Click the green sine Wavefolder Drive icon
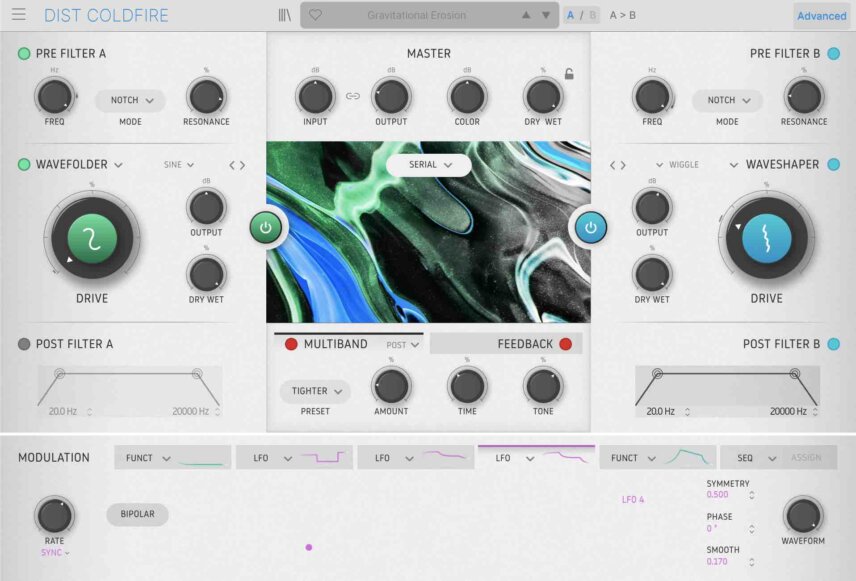 (92, 239)
